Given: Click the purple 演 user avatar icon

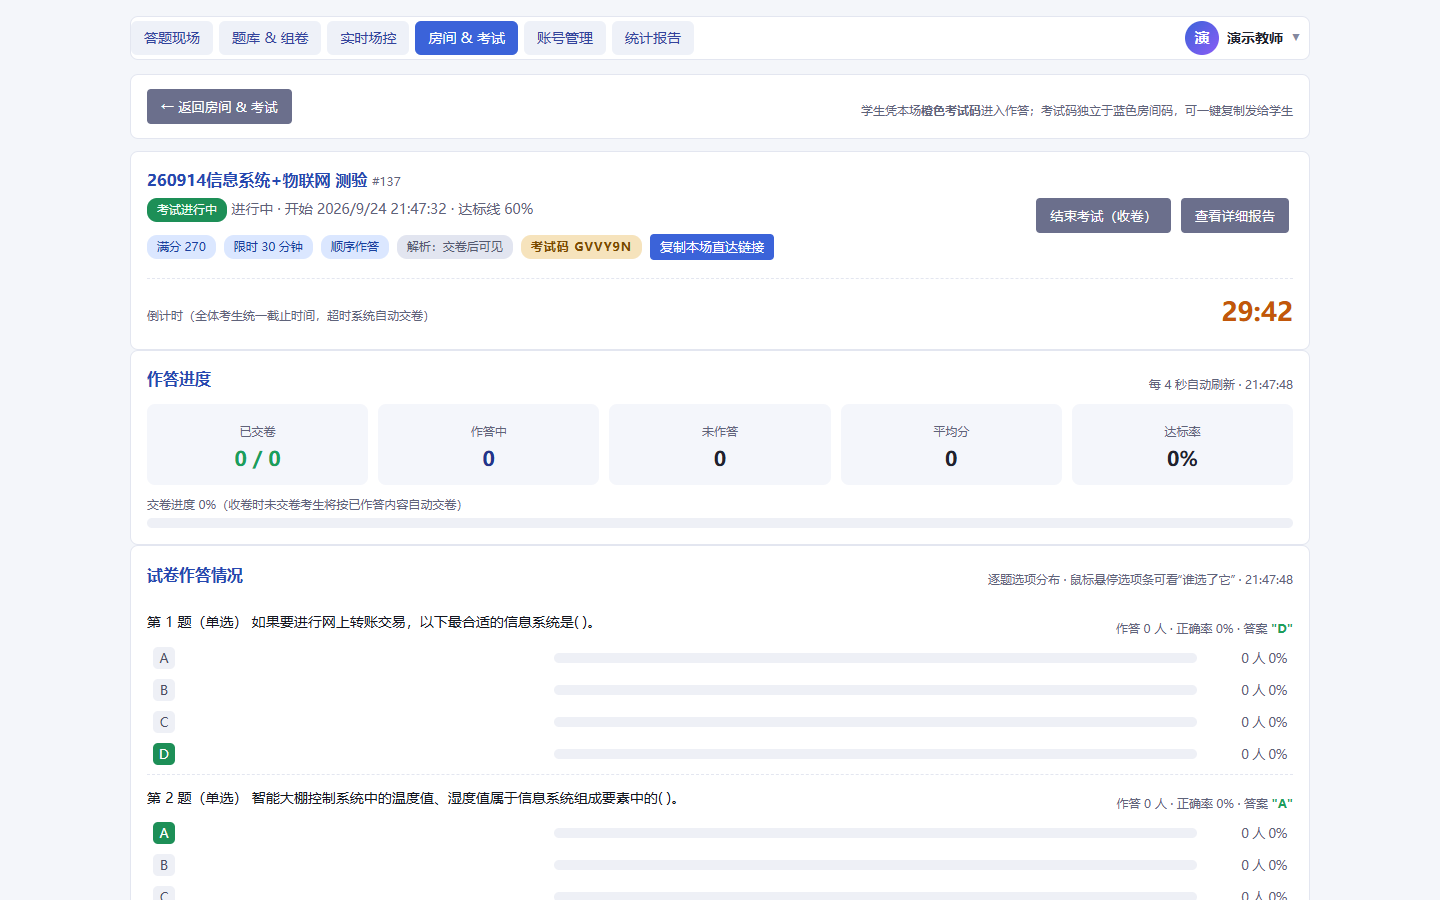Looking at the screenshot, I should (1201, 38).
